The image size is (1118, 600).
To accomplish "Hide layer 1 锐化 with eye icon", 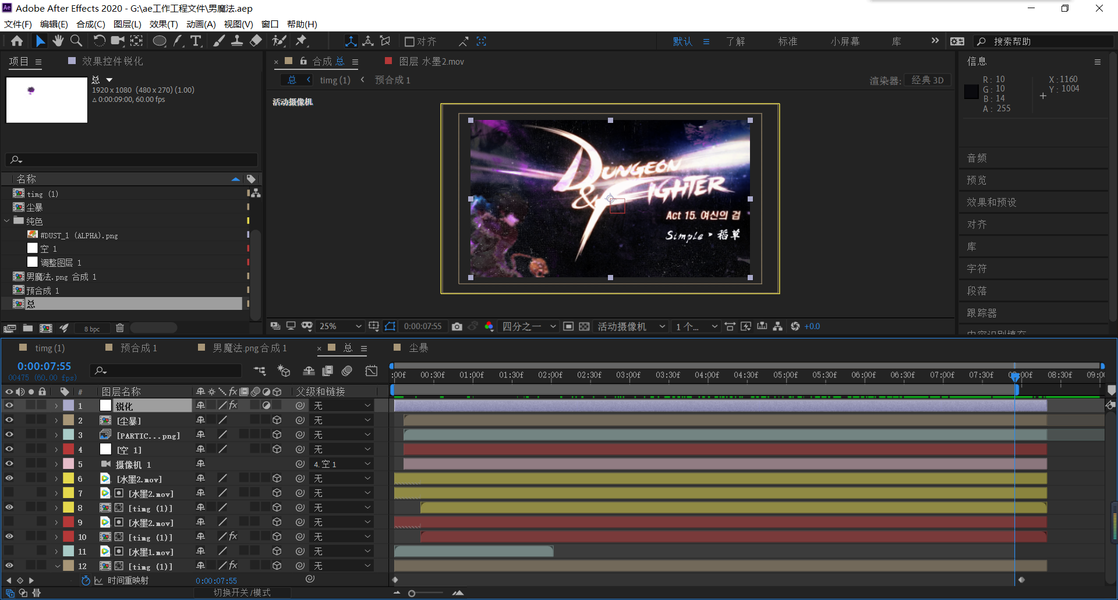I will (x=9, y=405).
